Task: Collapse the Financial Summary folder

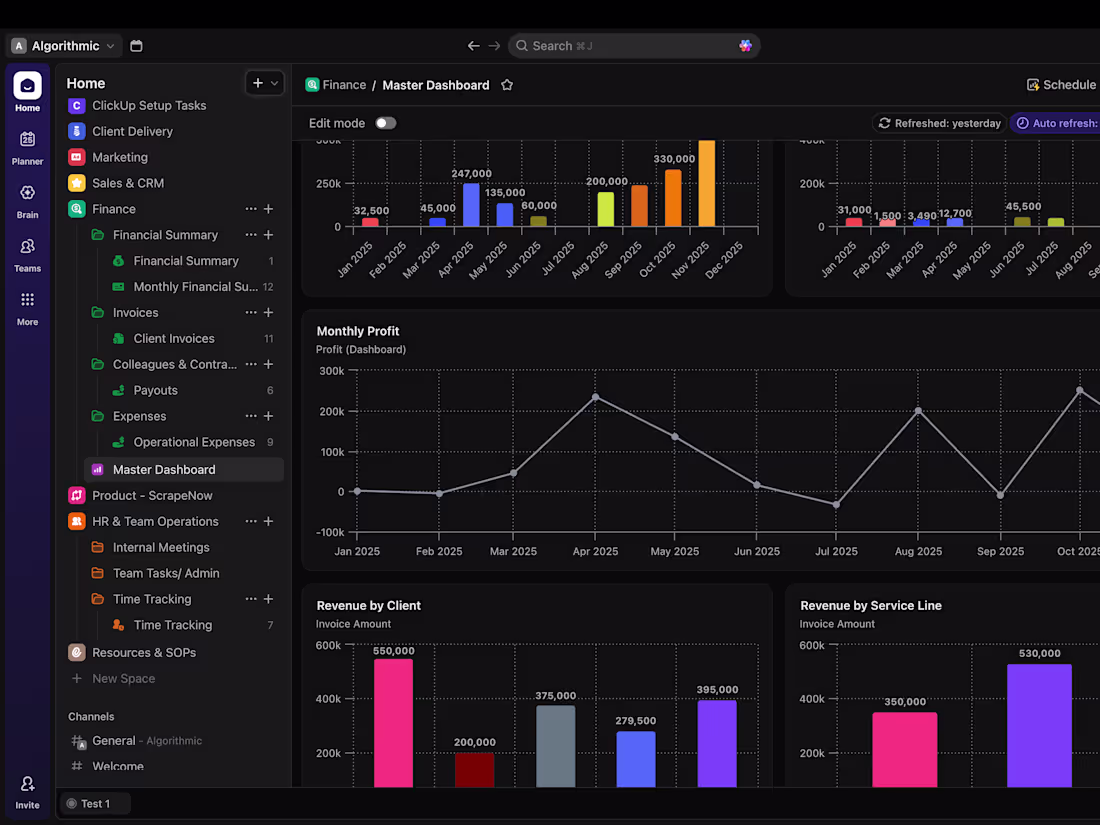Action: (98, 235)
